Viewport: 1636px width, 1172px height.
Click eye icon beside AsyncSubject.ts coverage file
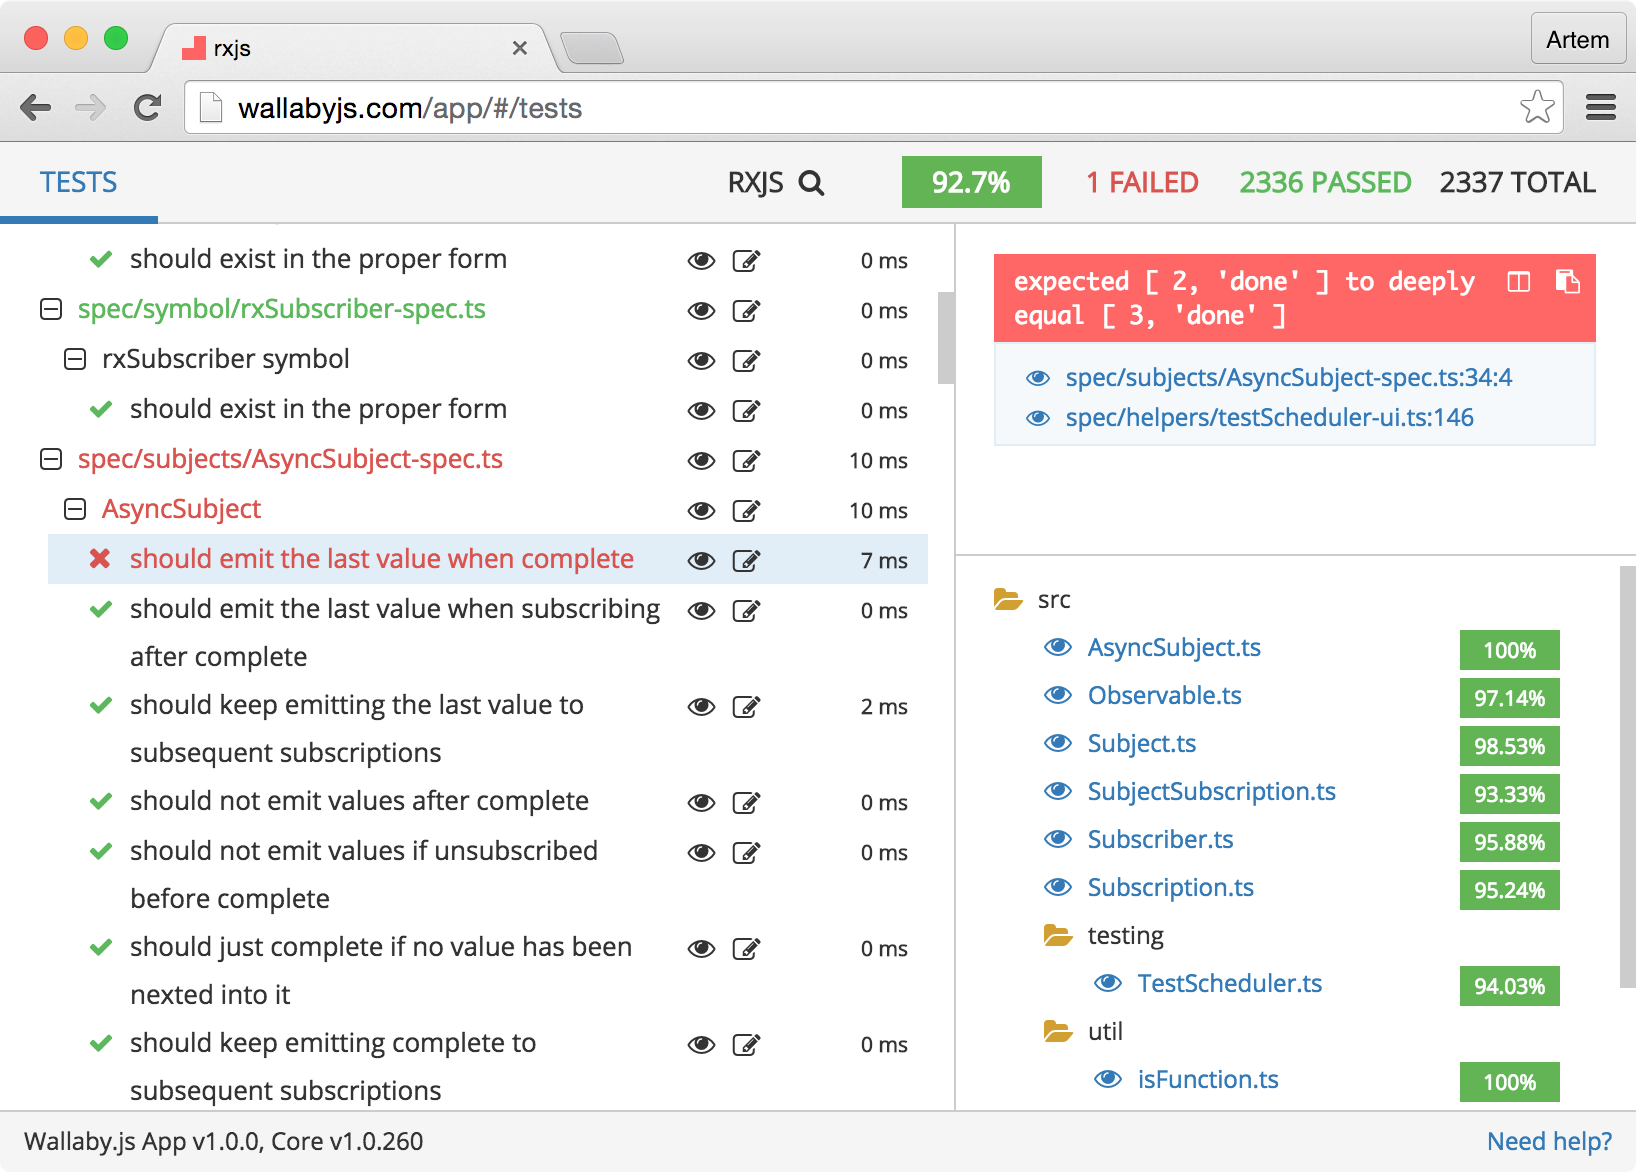[1058, 647]
